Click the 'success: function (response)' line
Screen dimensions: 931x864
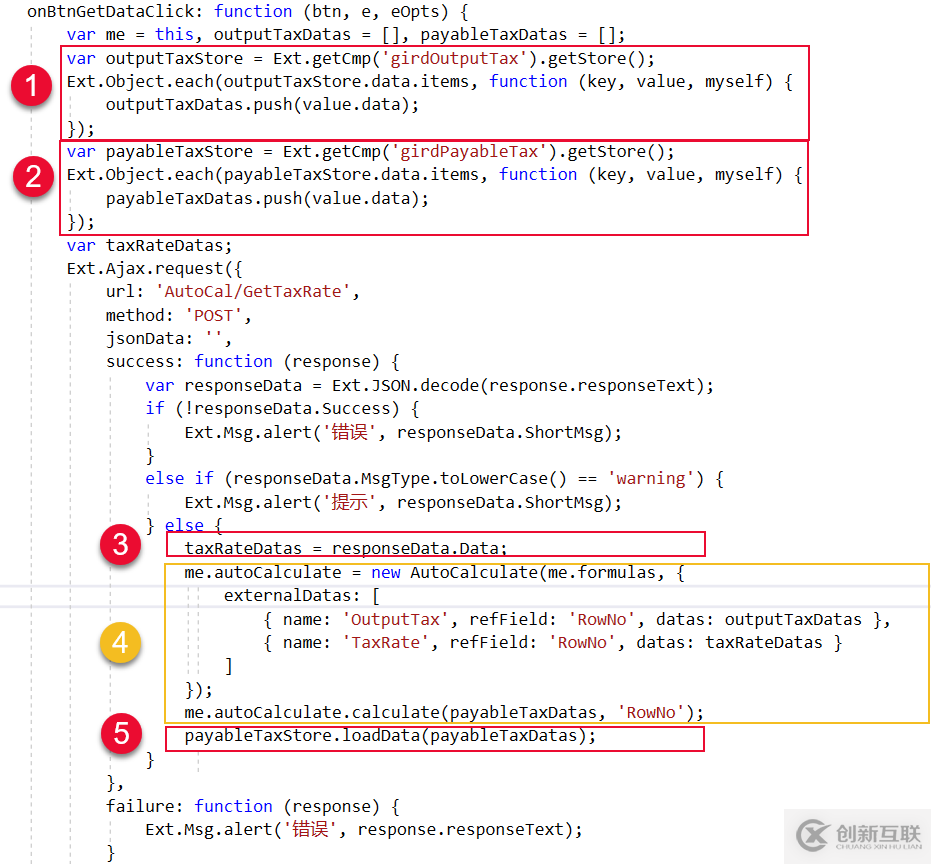pyautogui.click(x=253, y=362)
